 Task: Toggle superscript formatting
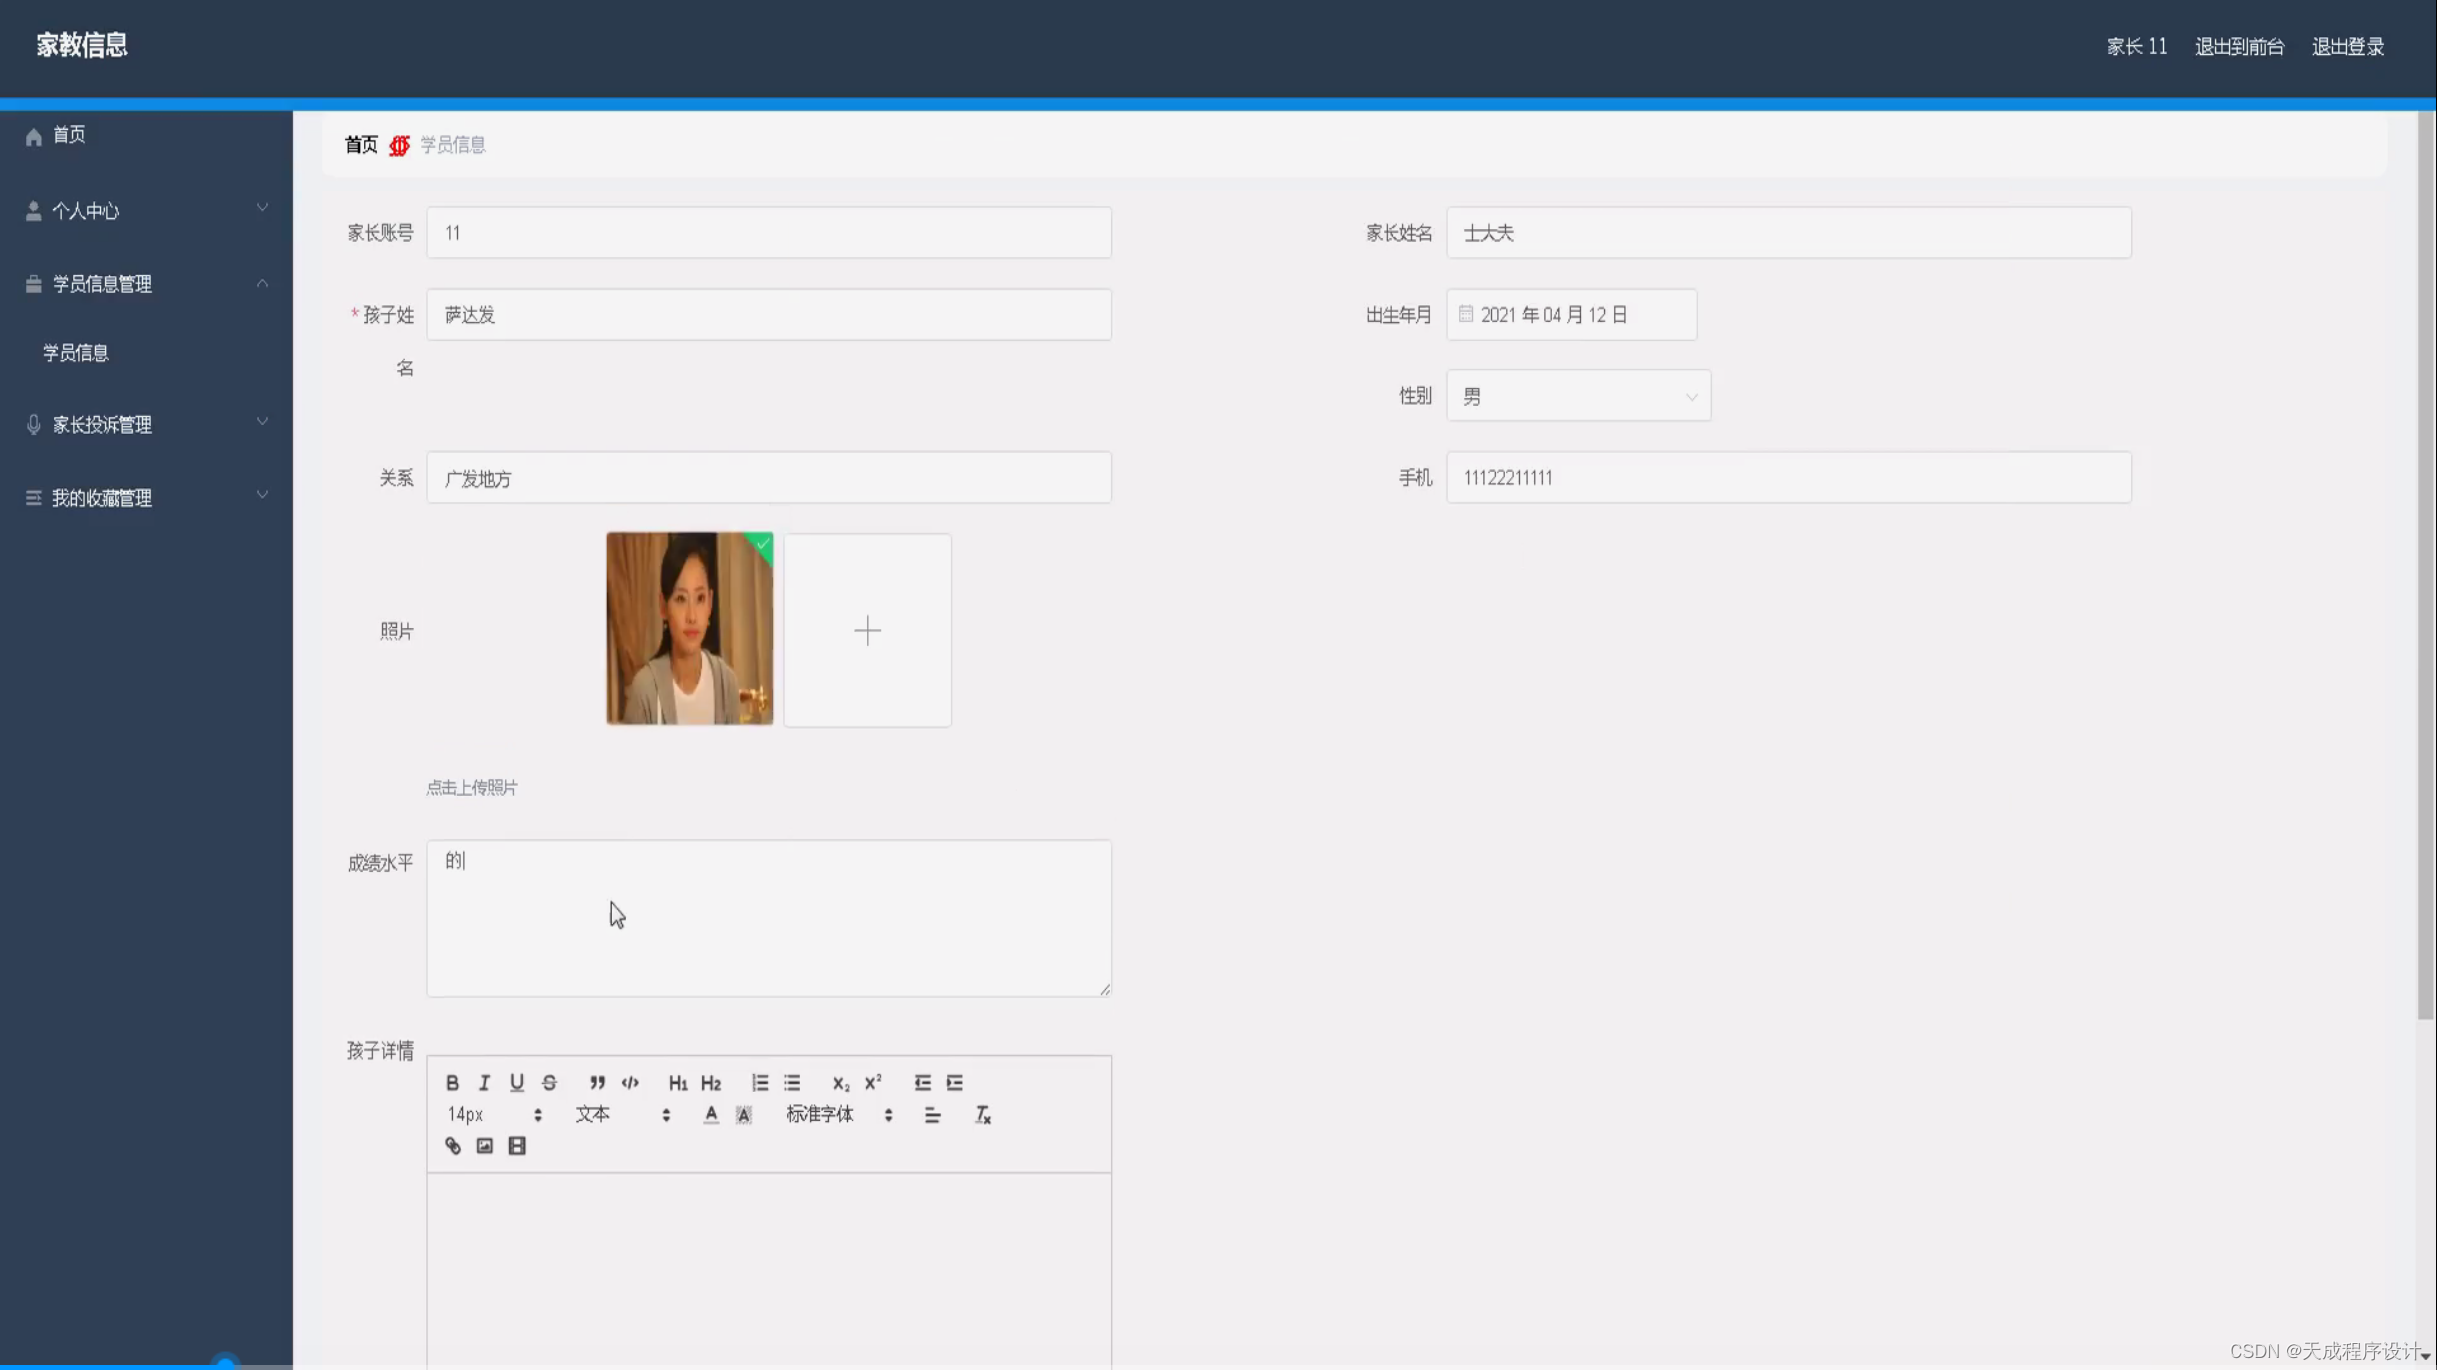click(872, 1082)
